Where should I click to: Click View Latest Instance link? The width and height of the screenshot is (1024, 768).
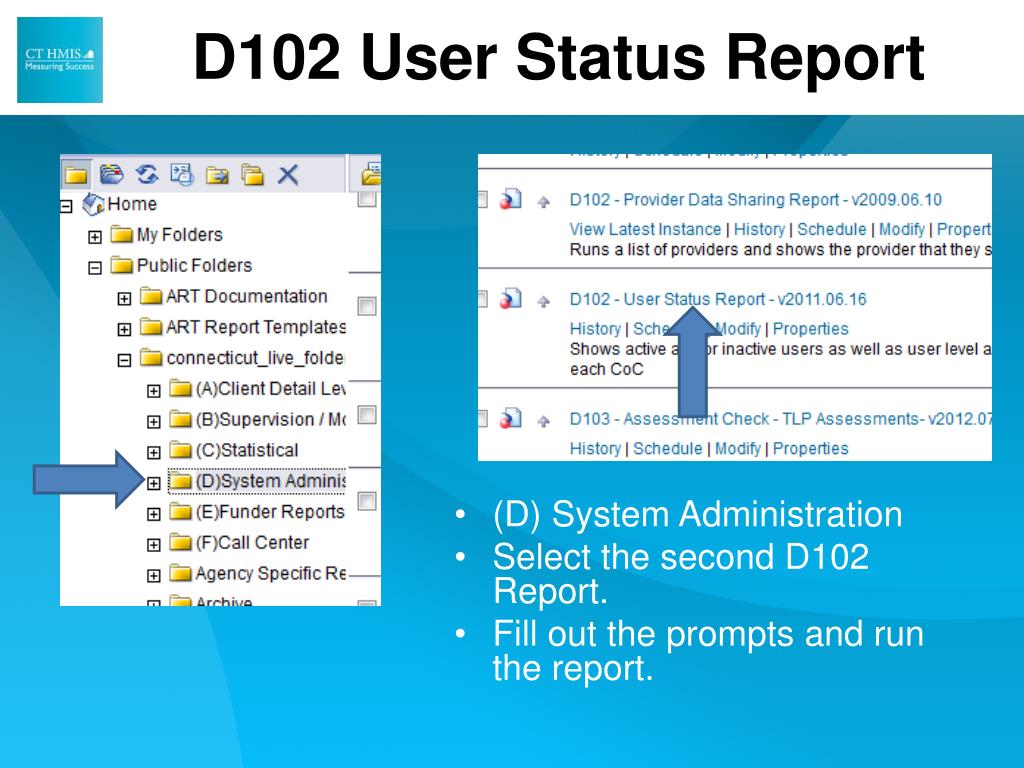(645, 229)
